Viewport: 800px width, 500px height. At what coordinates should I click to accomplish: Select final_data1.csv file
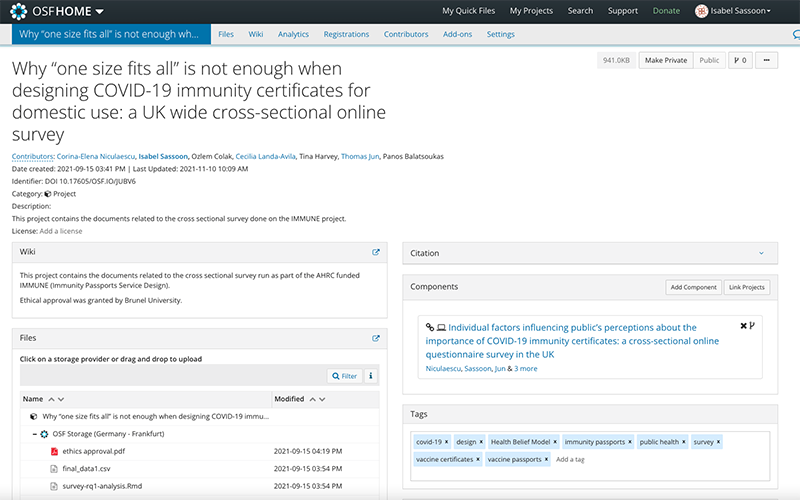click(86, 468)
